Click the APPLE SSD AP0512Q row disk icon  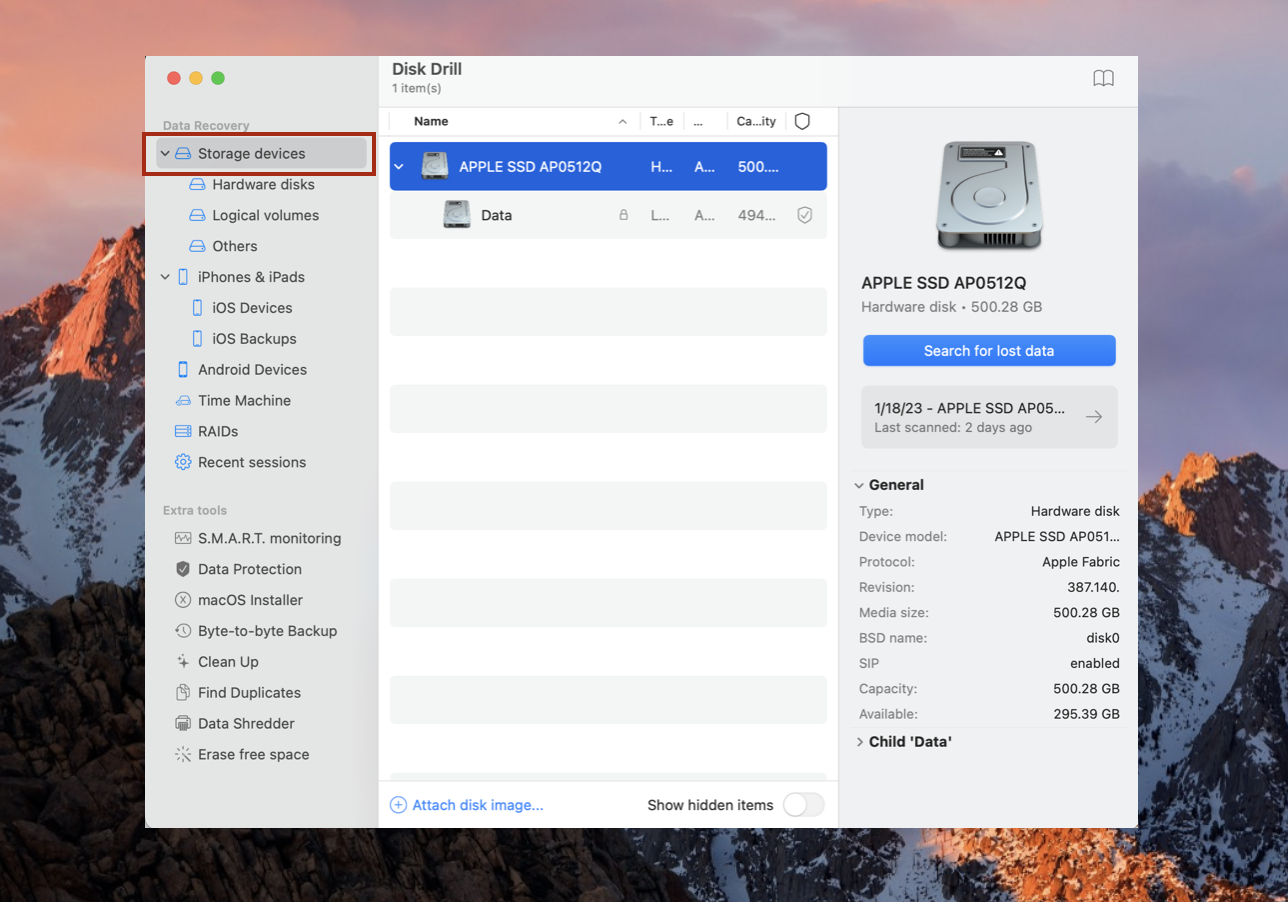point(435,166)
